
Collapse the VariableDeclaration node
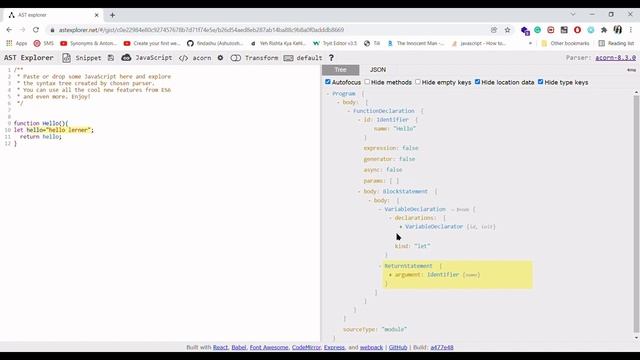coord(380,209)
